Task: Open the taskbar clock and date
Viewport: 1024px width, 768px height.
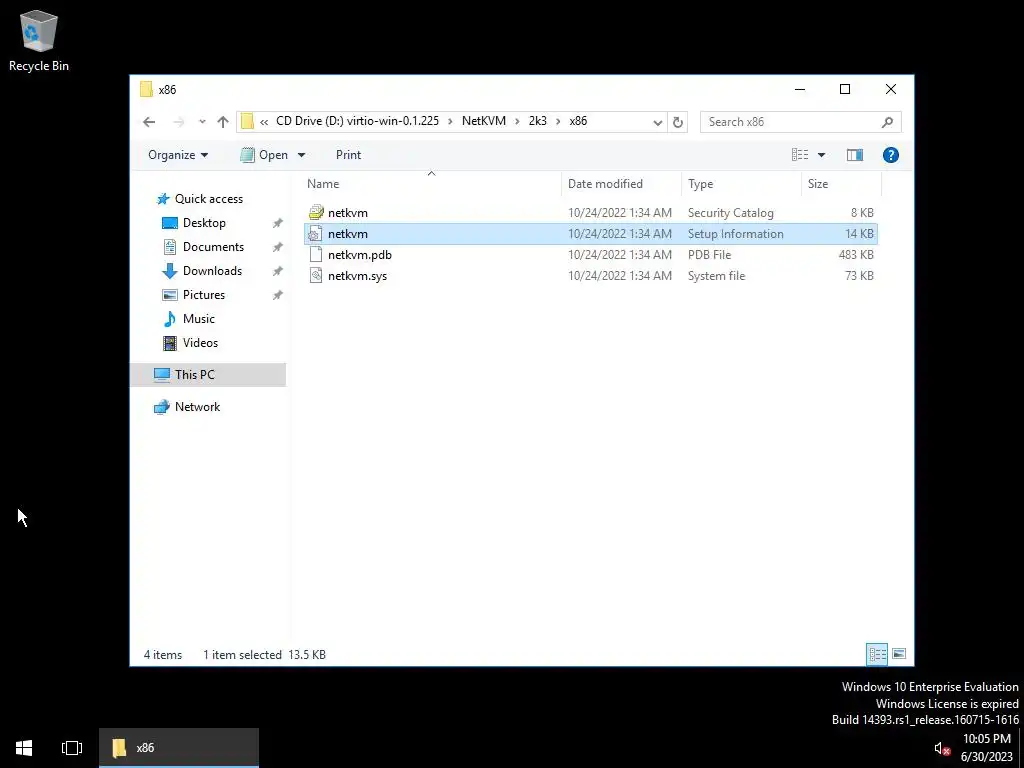Action: coord(986,748)
